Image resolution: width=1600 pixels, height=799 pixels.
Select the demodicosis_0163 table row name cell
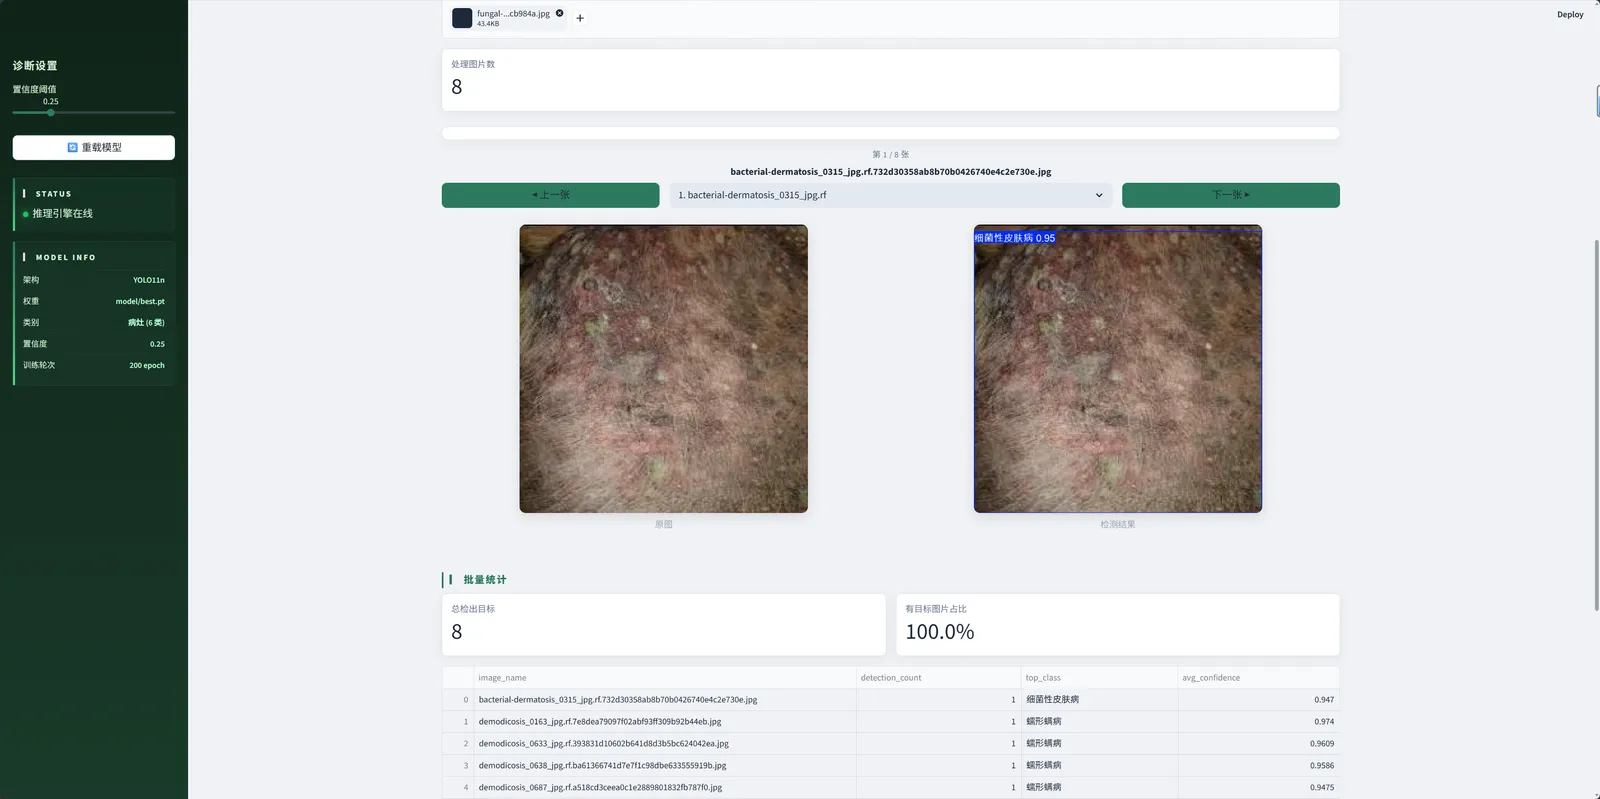[x=664, y=722]
